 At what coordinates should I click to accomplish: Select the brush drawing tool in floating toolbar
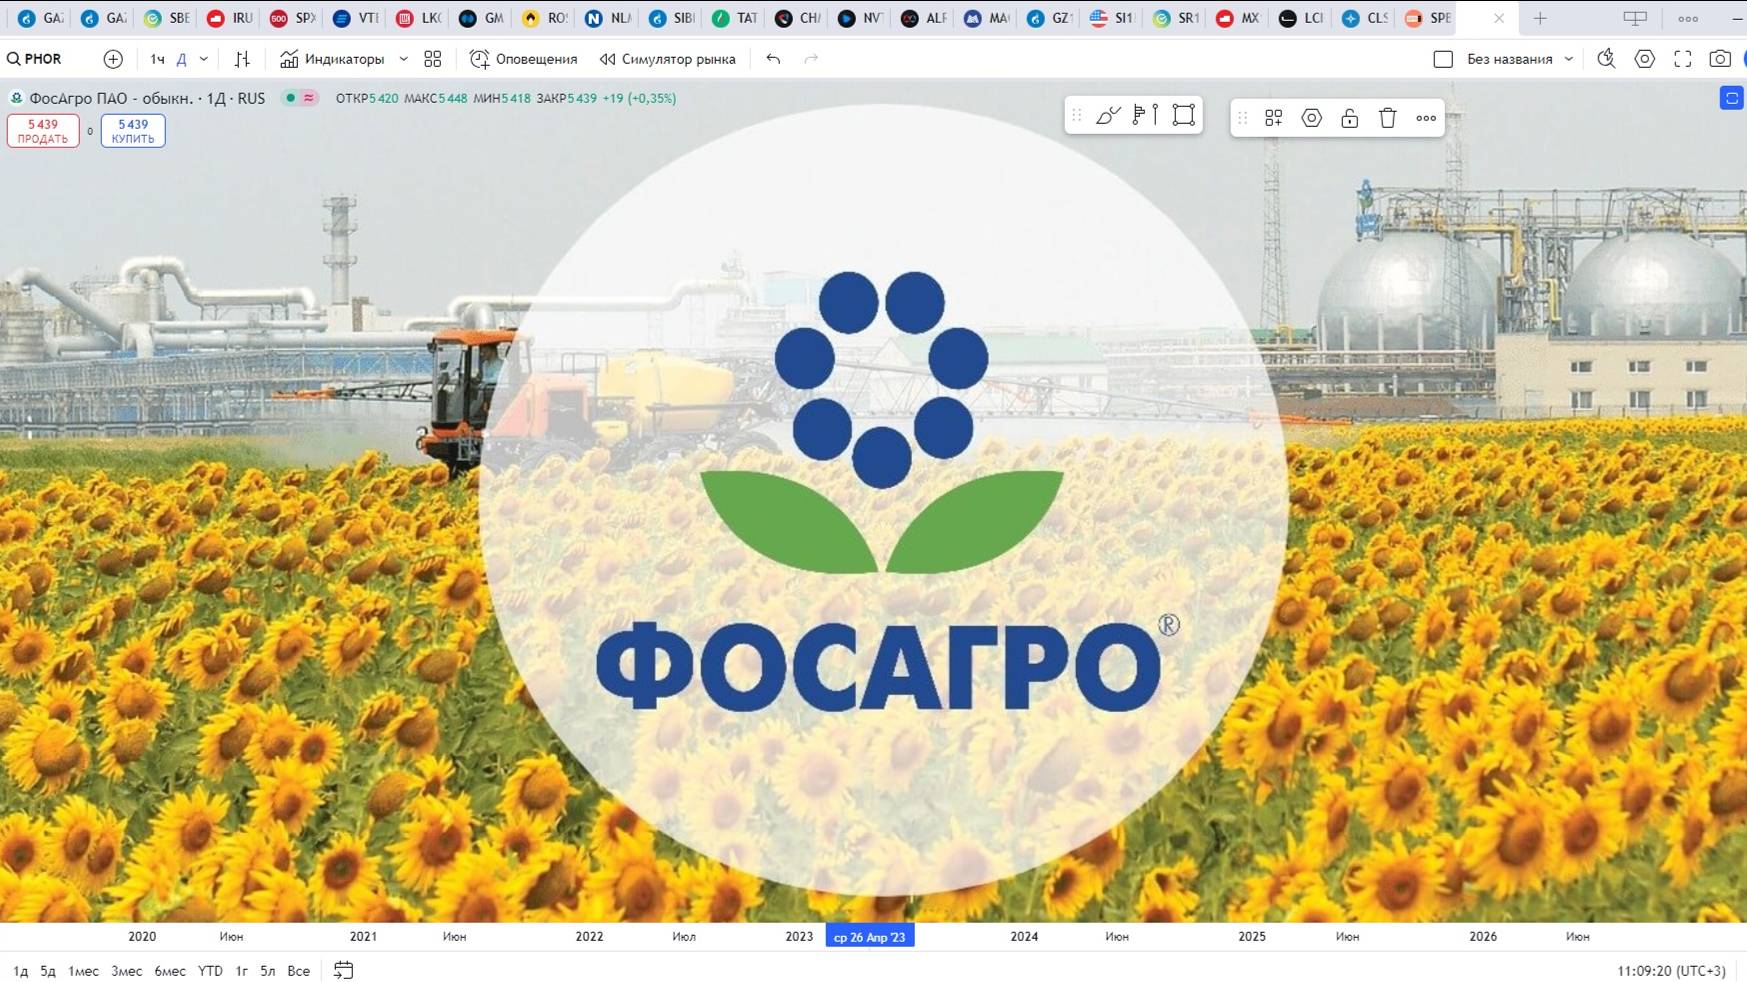point(1108,116)
